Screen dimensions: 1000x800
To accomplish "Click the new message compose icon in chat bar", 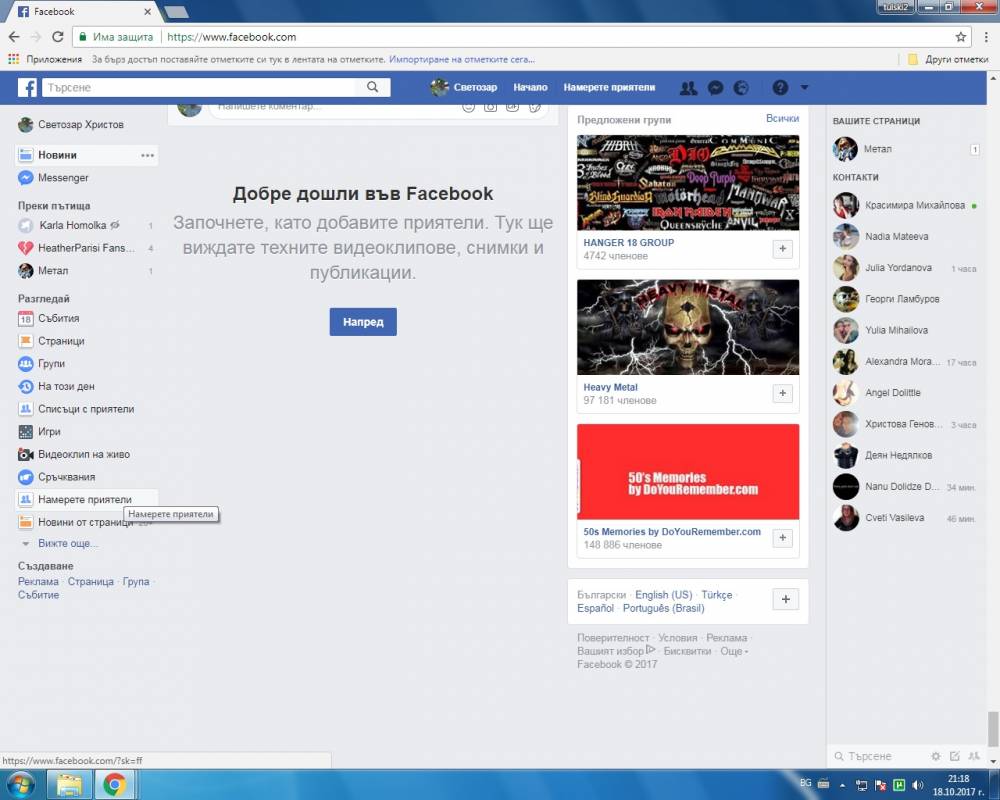I will click(x=955, y=756).
